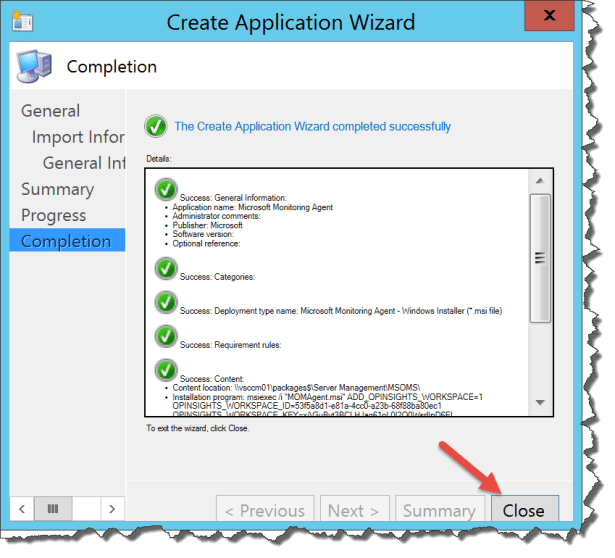Viewport: 615px width, 558px height.
Task: Click the sidebar horizontal scrollbar thumb
Action: [x=53, y=509]
